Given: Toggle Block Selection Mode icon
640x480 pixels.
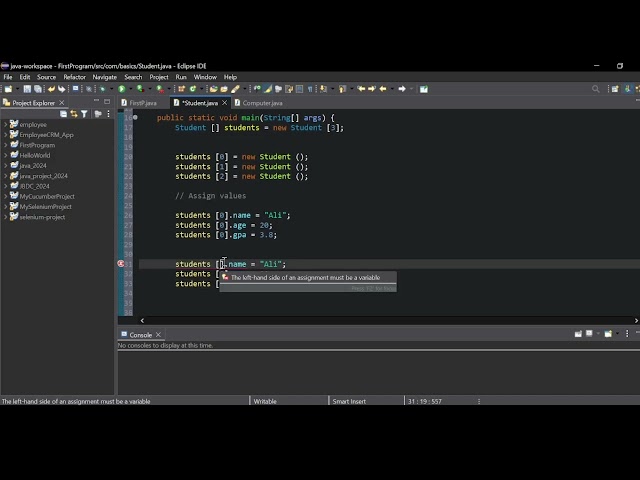Looking at the screenshot, I should (x=299, y=89).
